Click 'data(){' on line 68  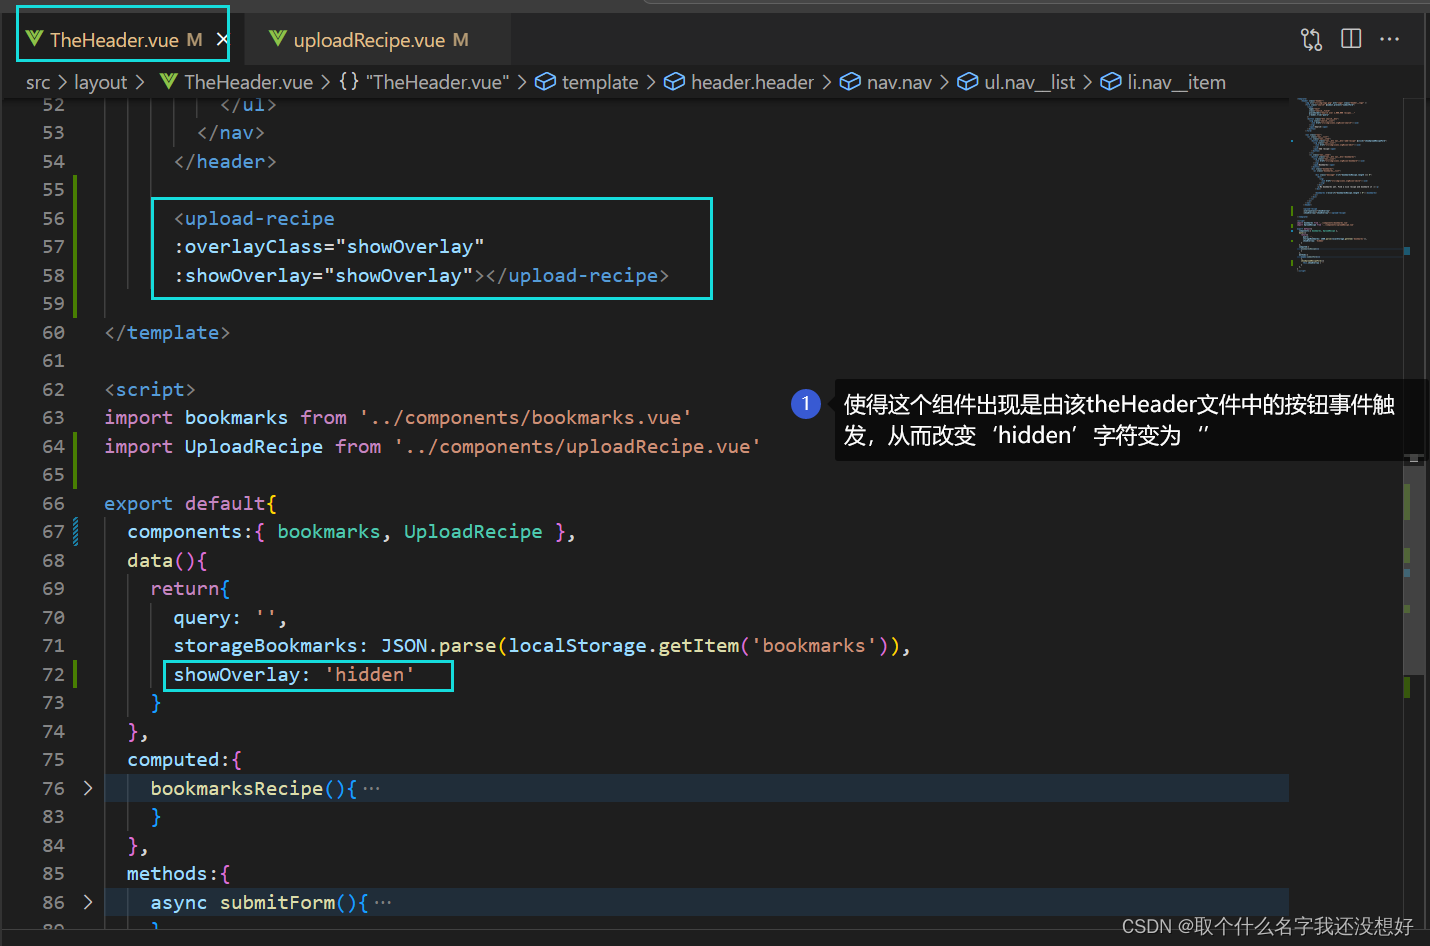pyautogui.click(x=167, y=560)
